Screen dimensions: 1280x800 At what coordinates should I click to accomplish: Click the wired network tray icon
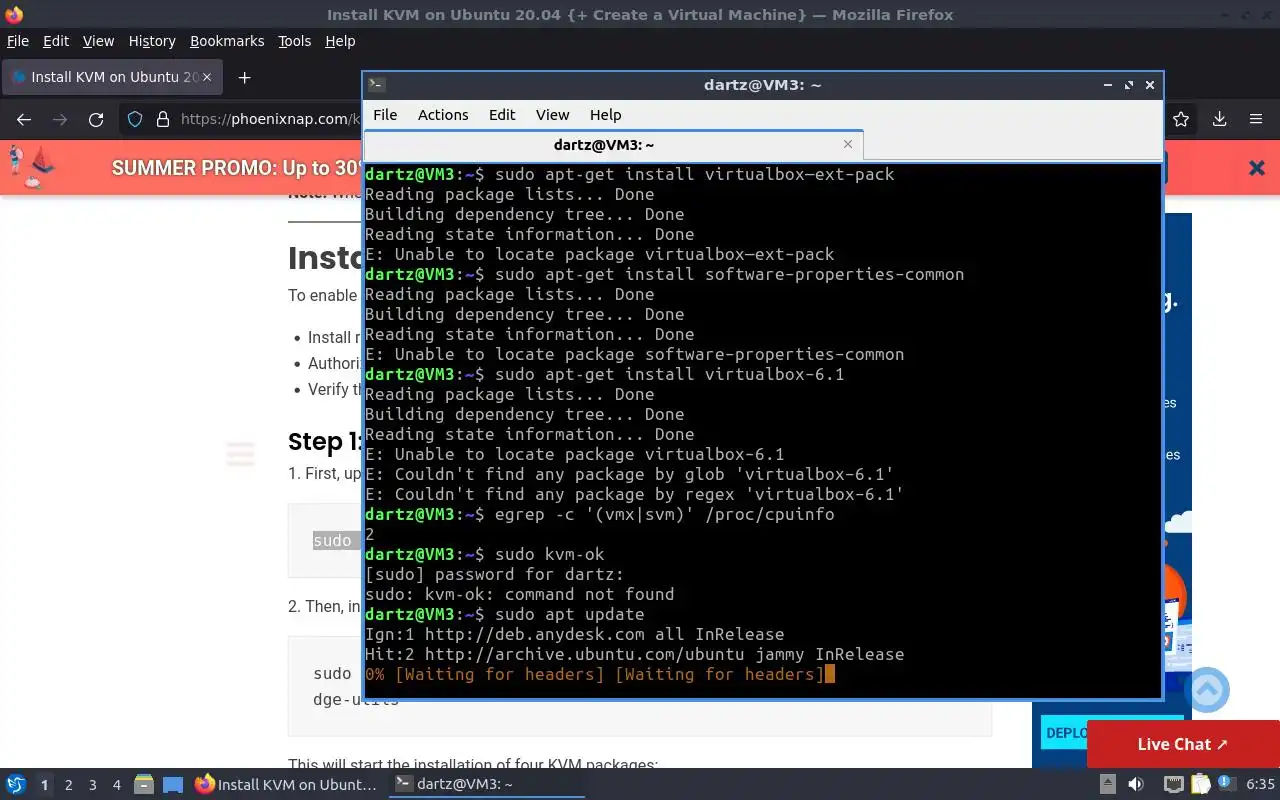point(1174,784)
